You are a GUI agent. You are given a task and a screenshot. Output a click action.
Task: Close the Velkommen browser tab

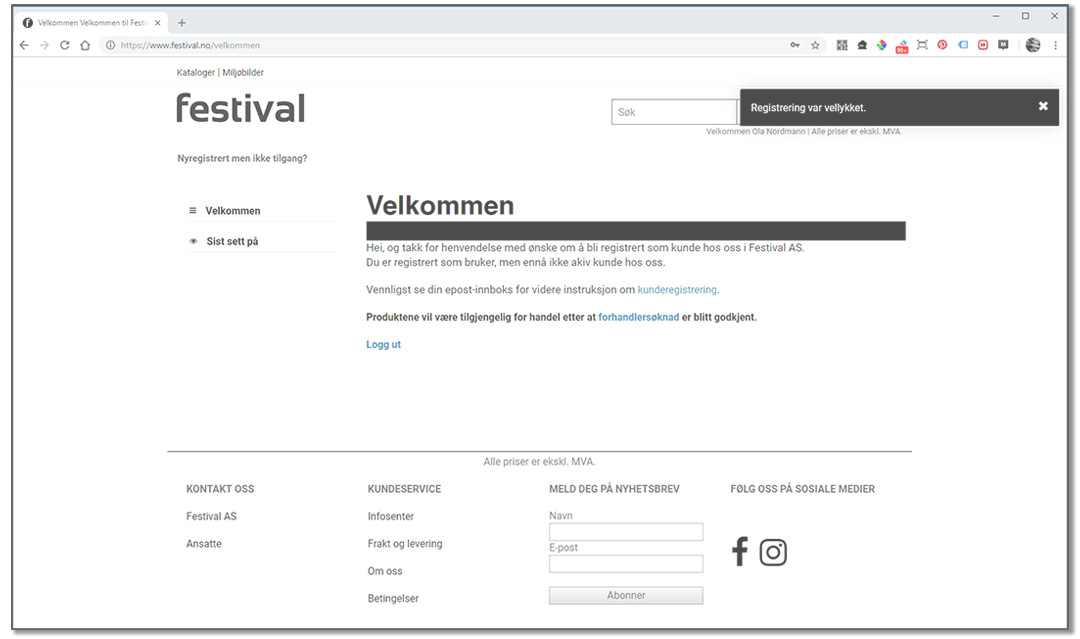click(157, 23)
